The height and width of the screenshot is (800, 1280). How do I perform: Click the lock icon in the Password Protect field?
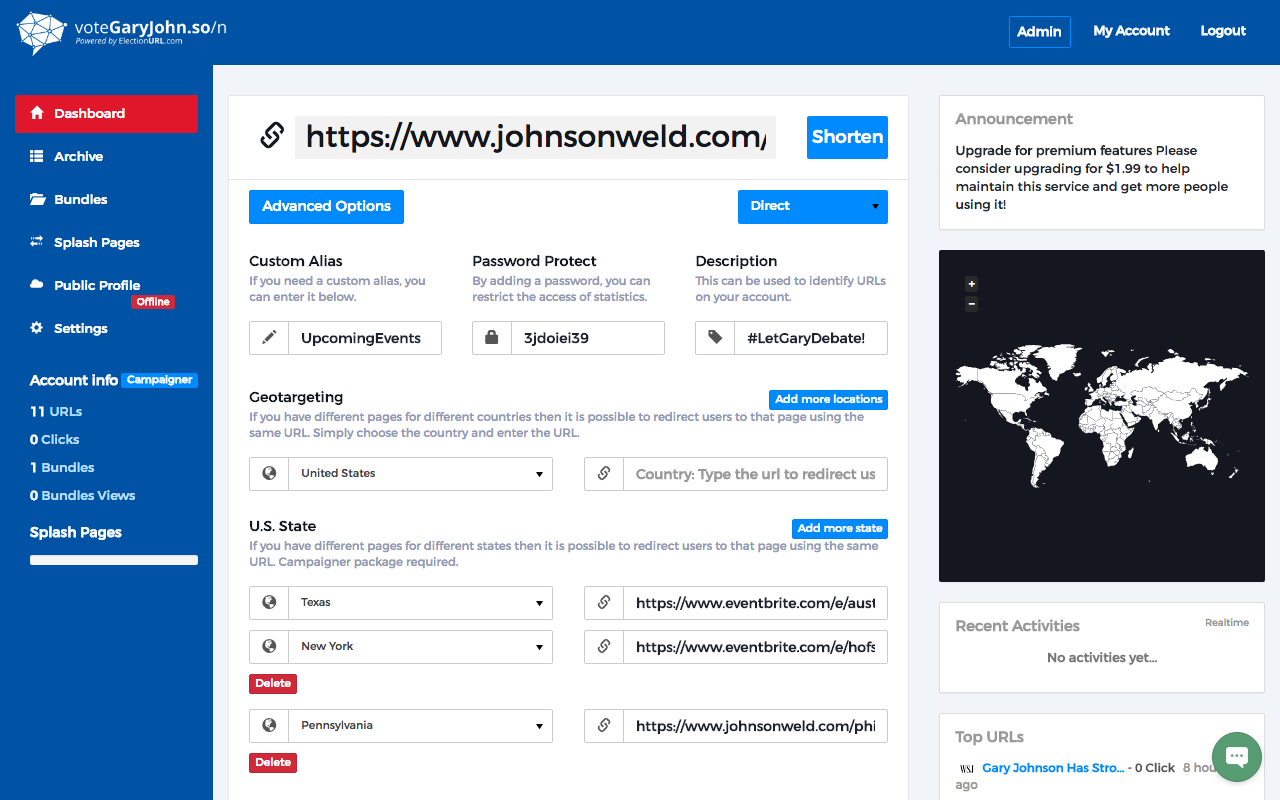(491, 338)
